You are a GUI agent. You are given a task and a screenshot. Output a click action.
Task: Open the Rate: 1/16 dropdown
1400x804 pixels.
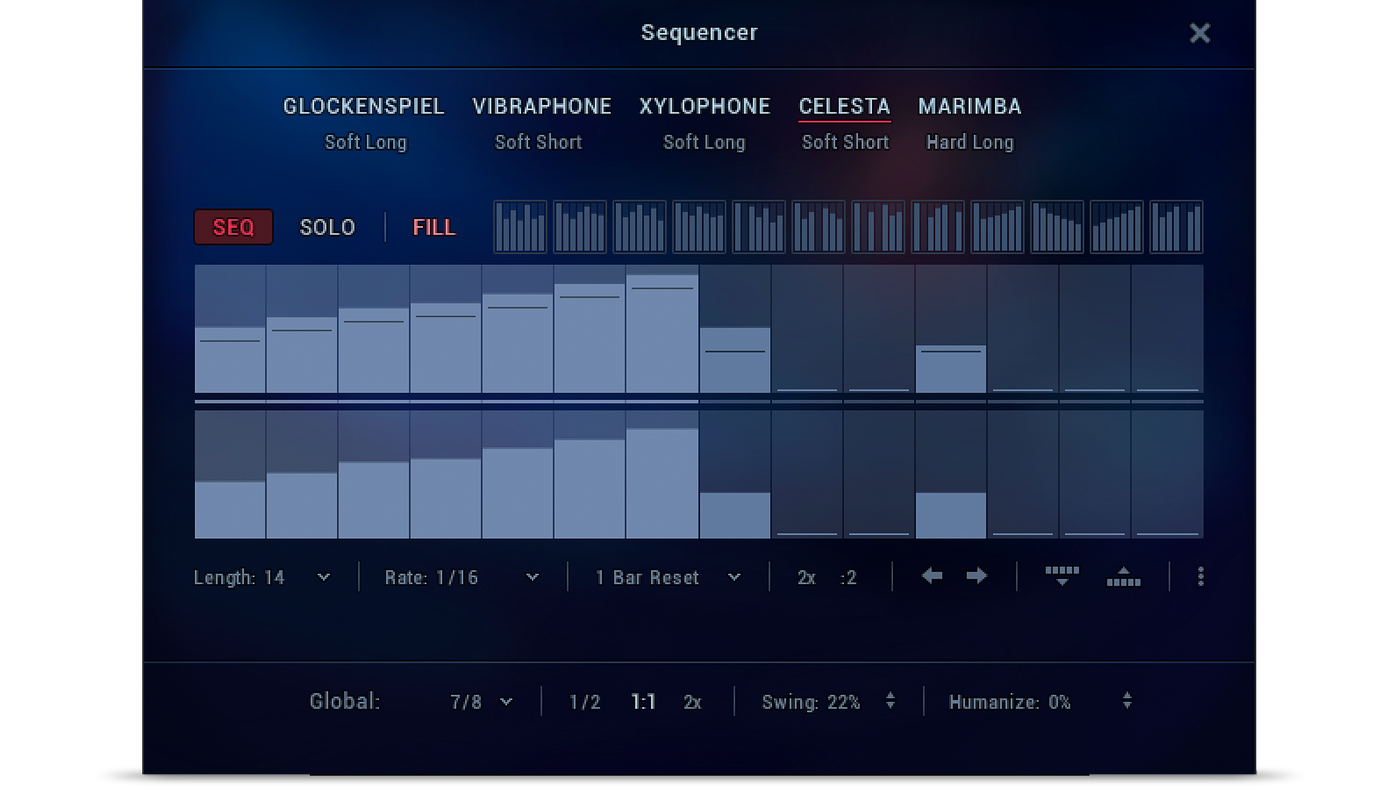[462, 577]
